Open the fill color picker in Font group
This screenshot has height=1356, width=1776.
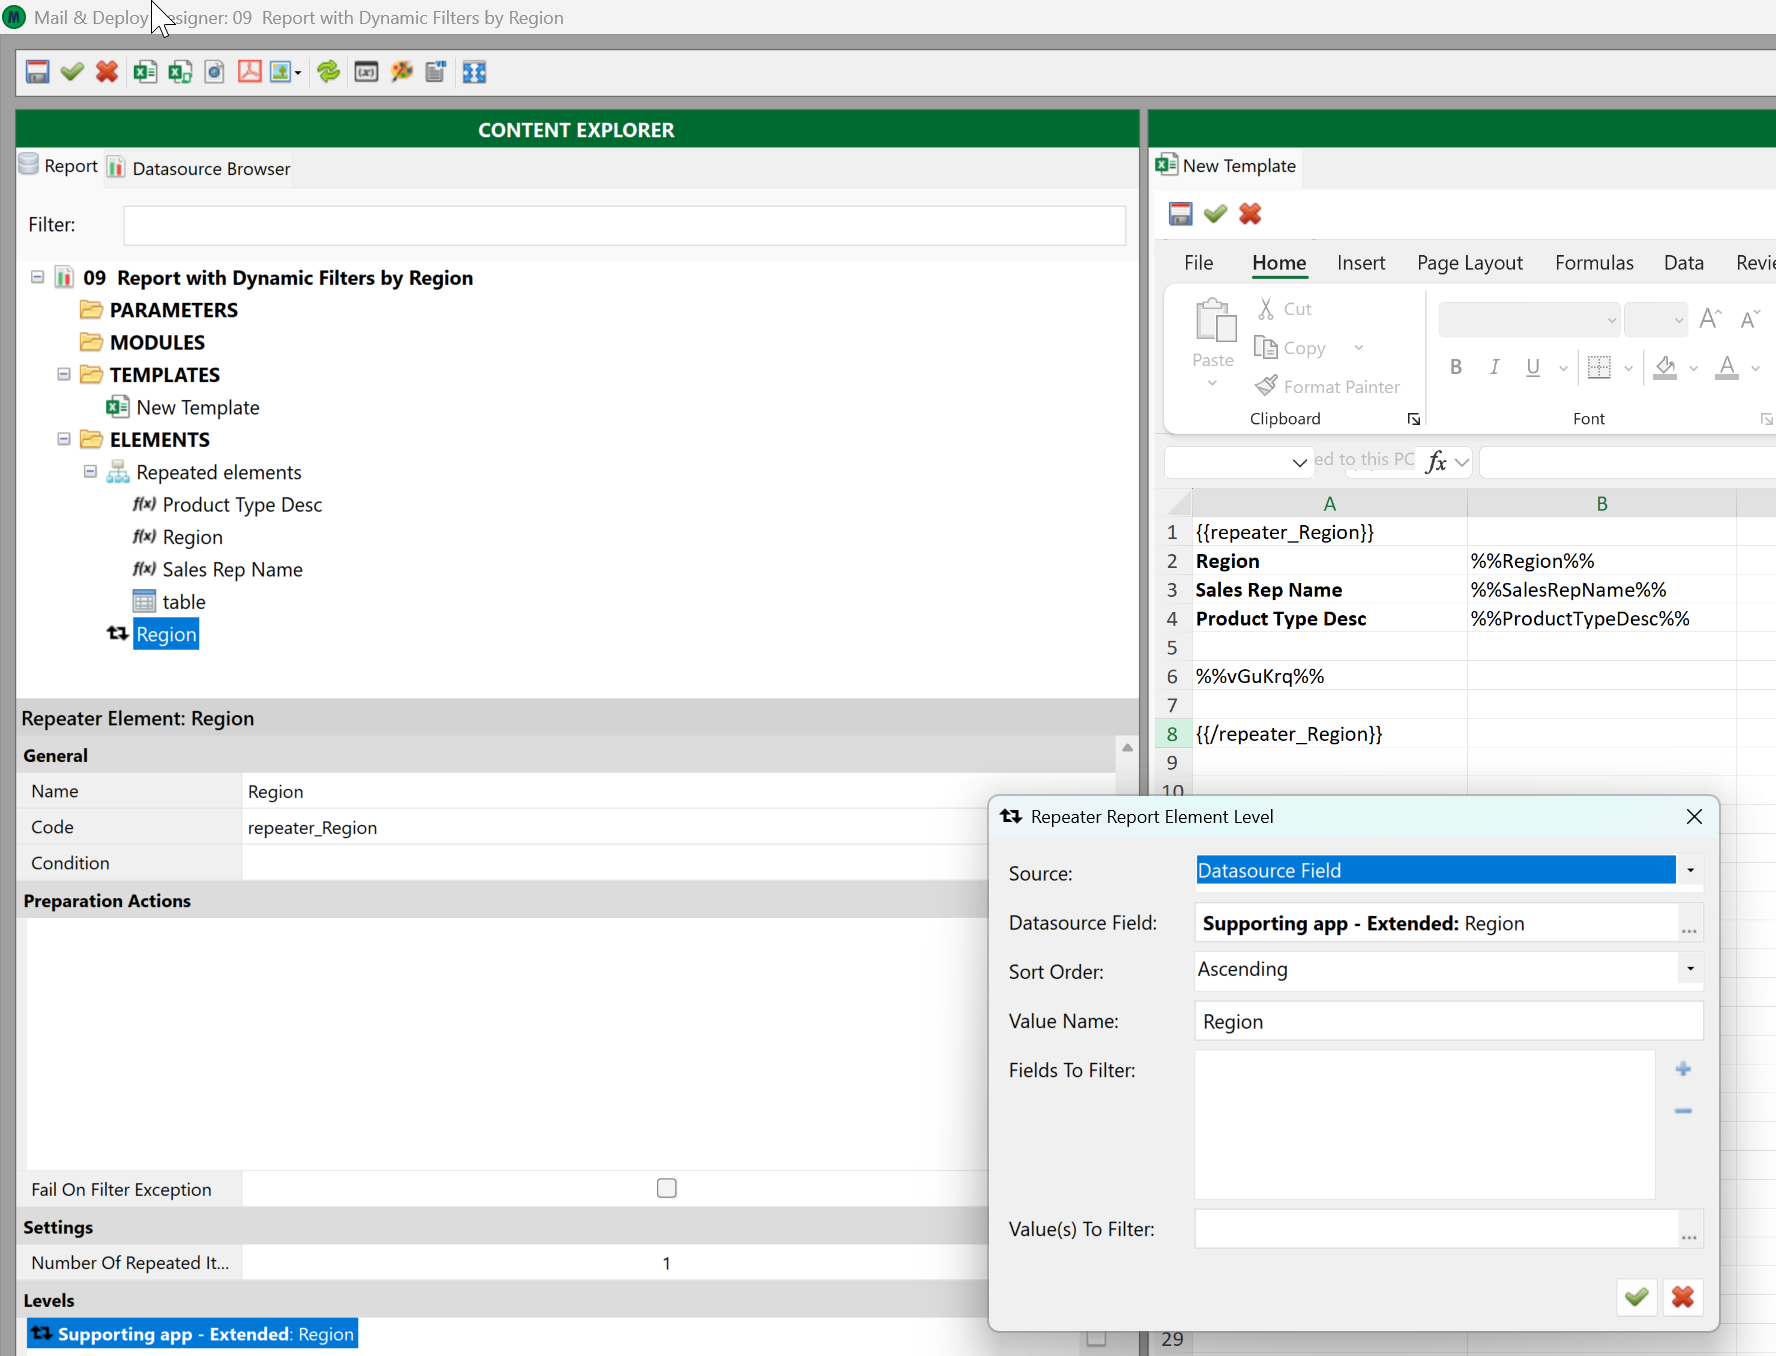1693,368
